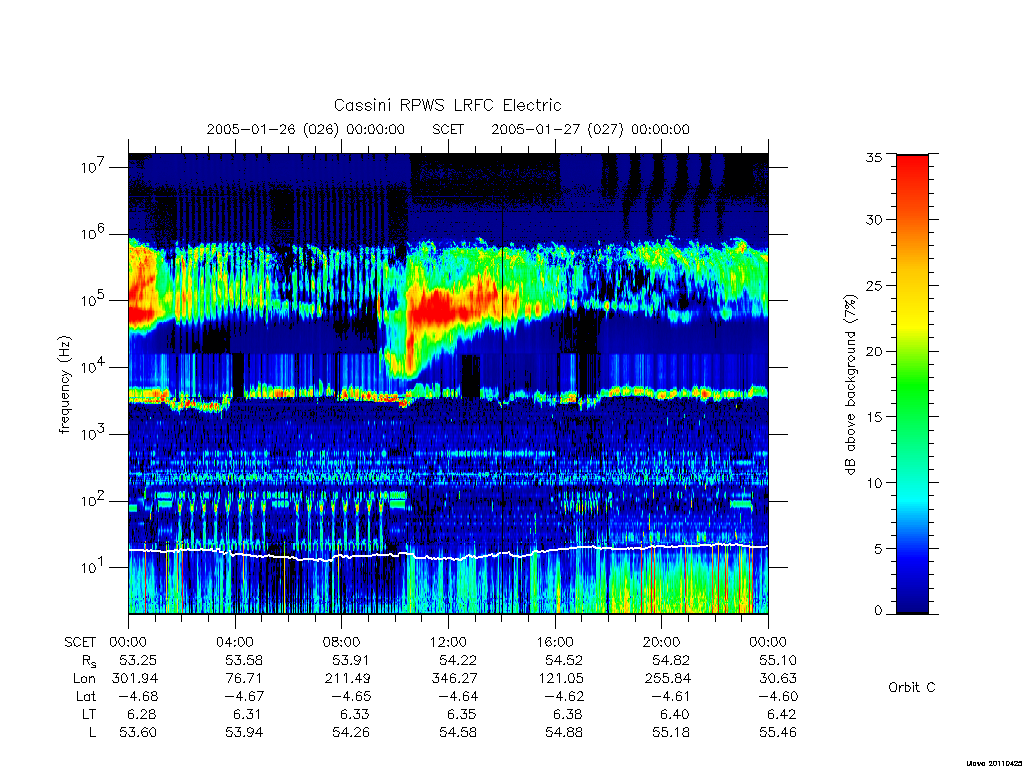This screenshot has width=1024, height=768.
Task: Click the 10^4 frequency axis tick label
Action: (x=93, y=367)
